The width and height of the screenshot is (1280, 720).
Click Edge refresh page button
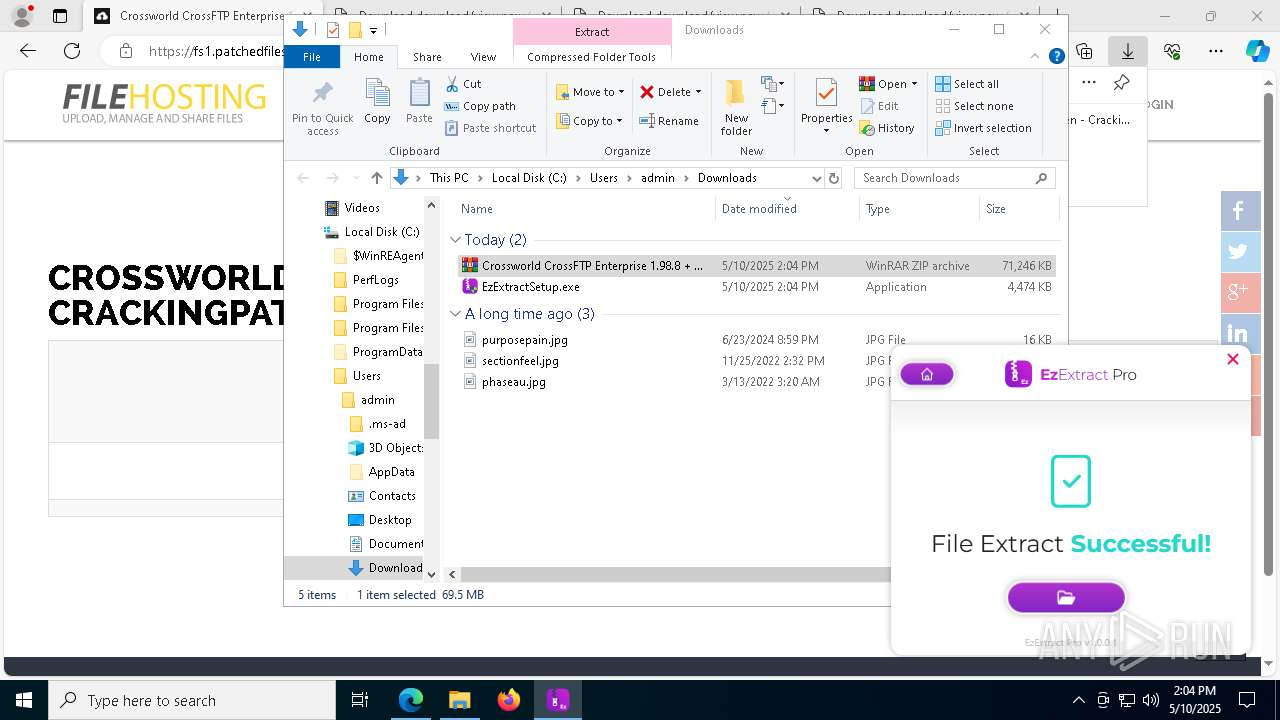coord(72,50)
